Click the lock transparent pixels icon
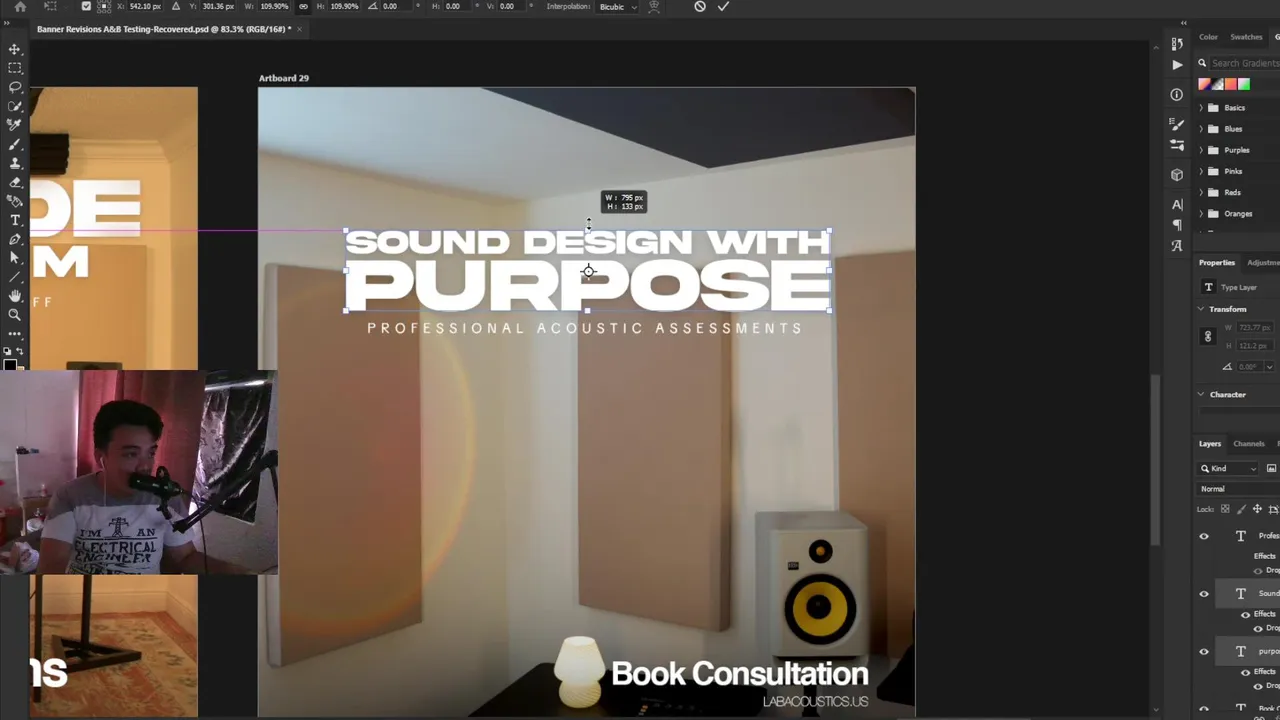Image resolution: width=1280 pixels, height=720 pixels. point(1225,509)
